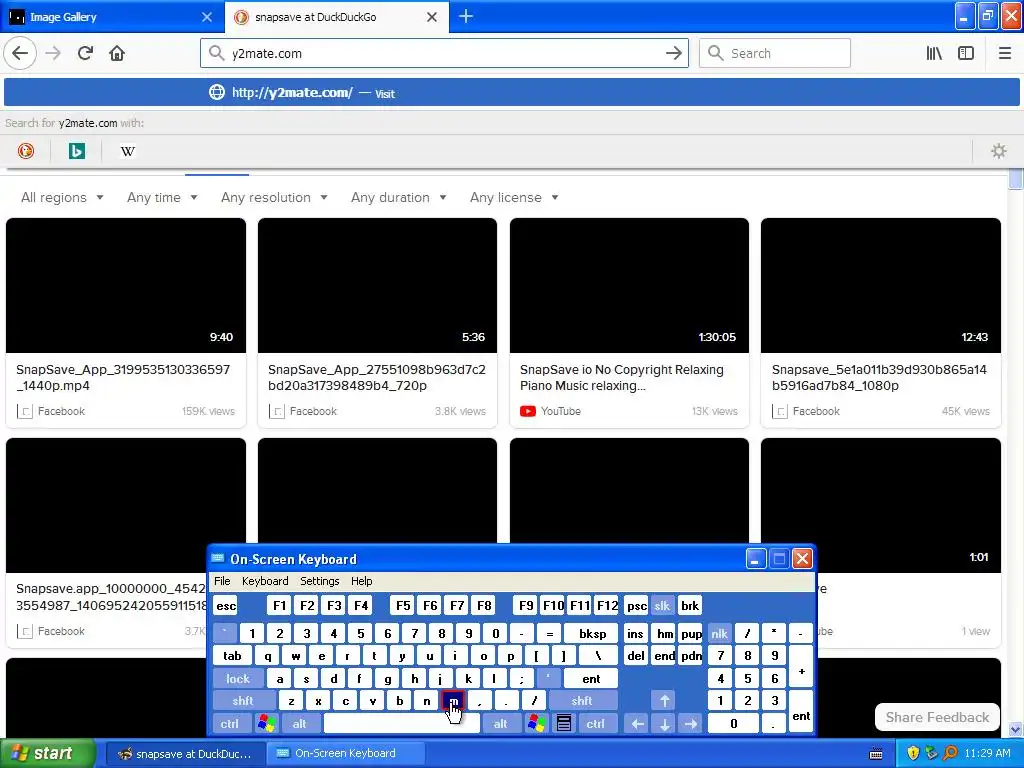Open the 12:43 Snapsave 1080p video thumbnail
Viewport: 1024px width, 768px height.
coord(881,285)
